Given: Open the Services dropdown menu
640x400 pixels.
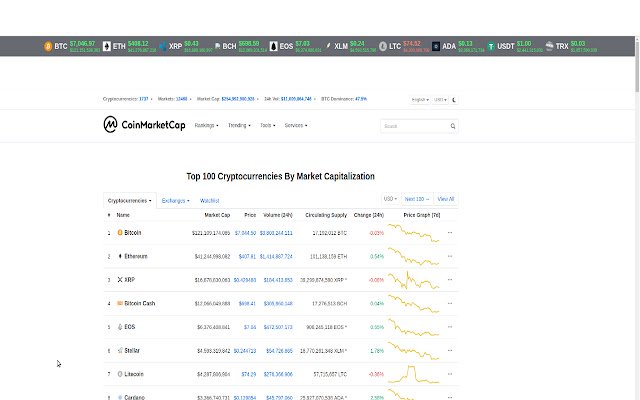Looking at the screenshot, I should coord(296,125).
